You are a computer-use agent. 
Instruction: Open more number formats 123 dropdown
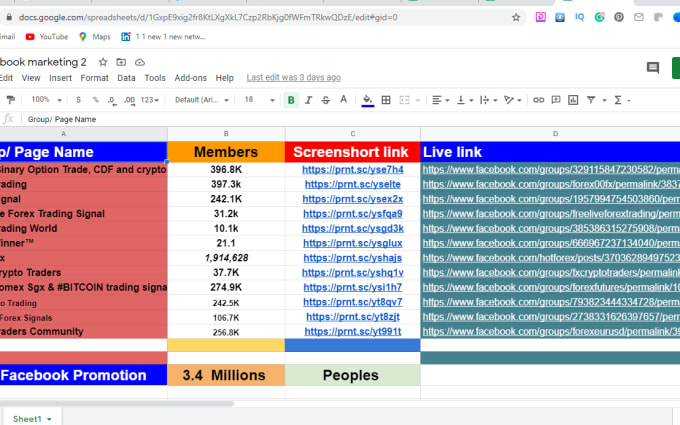click(150, 100)
